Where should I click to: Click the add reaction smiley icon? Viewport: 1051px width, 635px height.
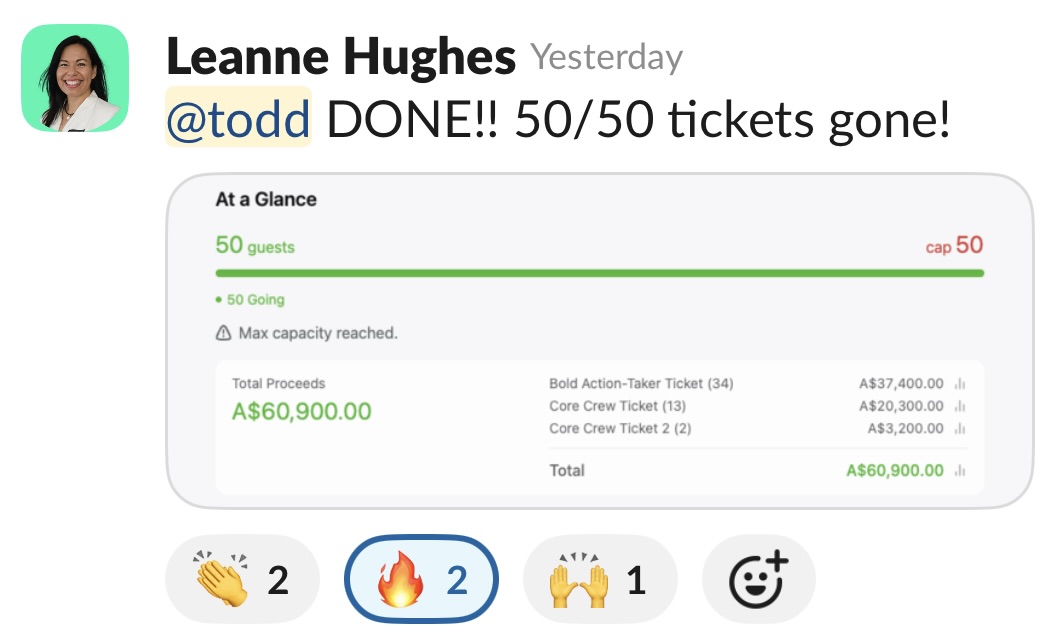tap(759, 580)
